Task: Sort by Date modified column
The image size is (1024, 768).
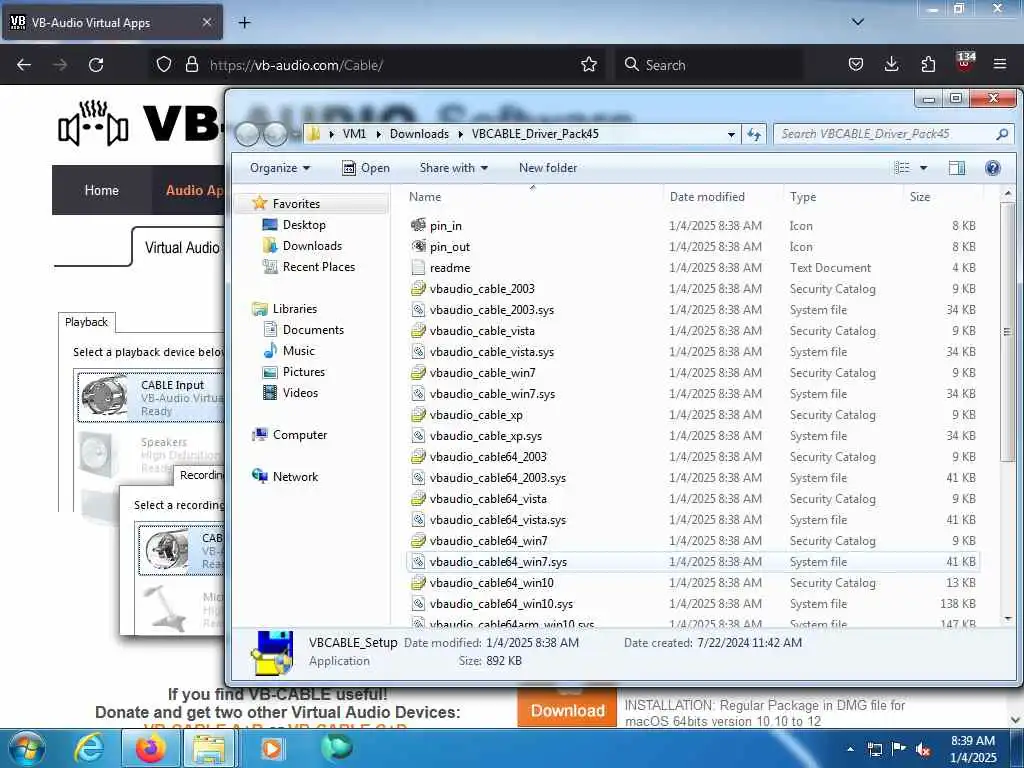Action: 707,197
